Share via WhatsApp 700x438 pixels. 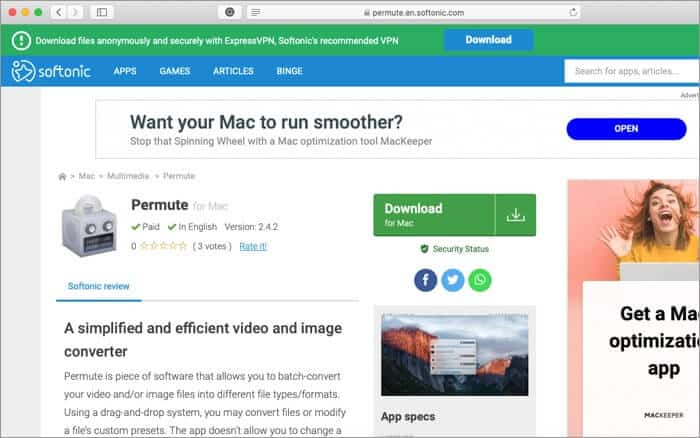tap(480, 280)
